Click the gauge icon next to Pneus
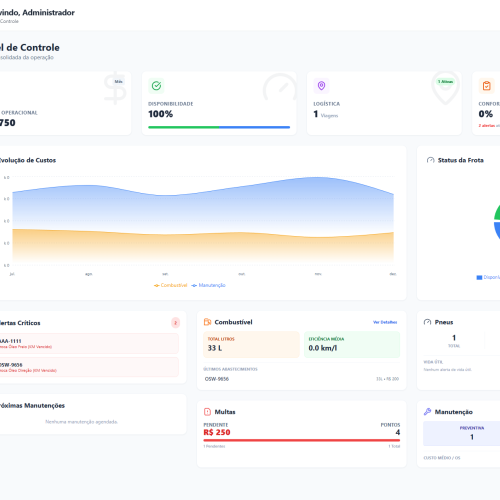The height and width of the screenshot is (500, 500). click(427, 322)
